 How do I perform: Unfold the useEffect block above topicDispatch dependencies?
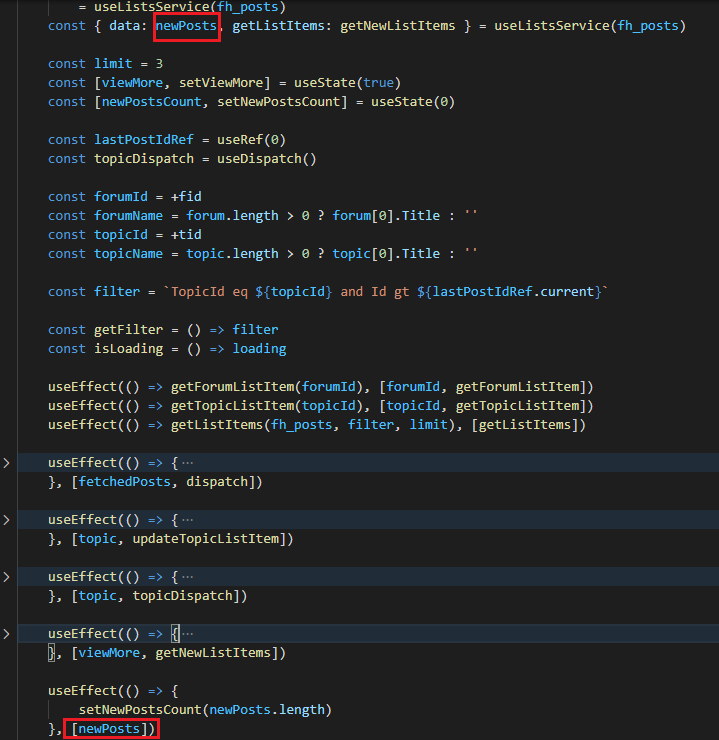click(6, 577)
